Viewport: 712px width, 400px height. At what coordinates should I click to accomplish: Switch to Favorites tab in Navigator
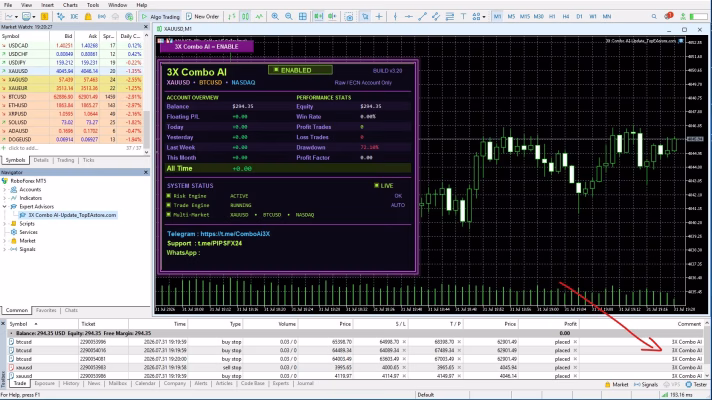46,311
